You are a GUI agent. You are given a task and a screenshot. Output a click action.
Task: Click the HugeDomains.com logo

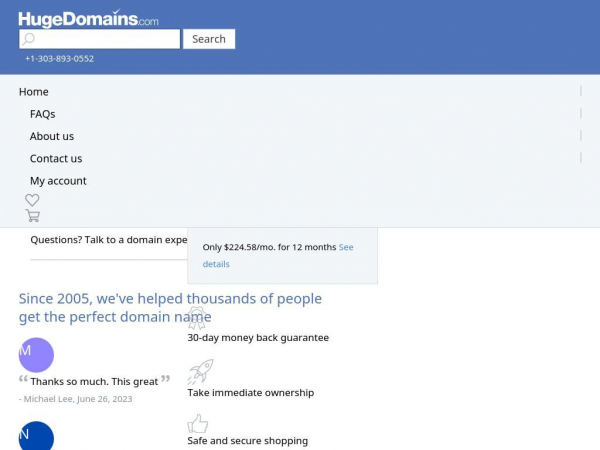pyautogui.click(x=88, y=19)
